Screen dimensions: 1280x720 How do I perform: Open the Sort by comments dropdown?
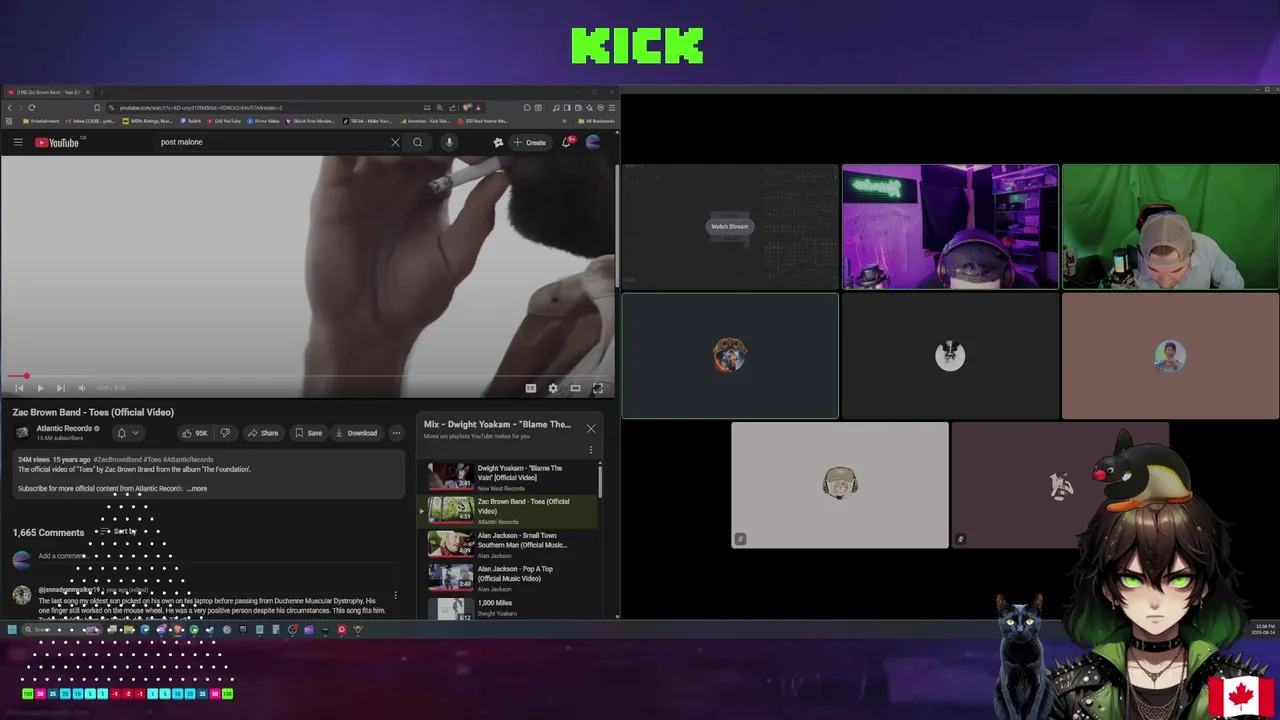(119, 532)
